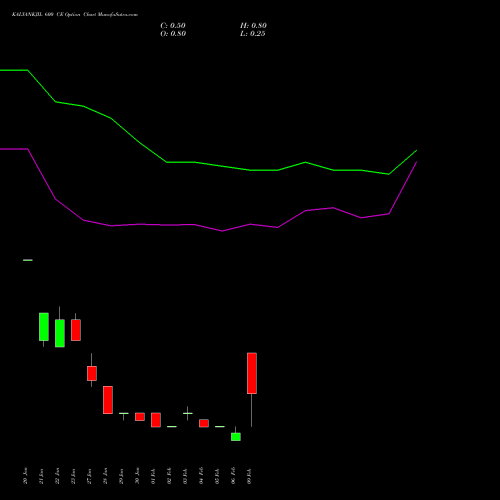
Task: Select the large red candle for 09 Feb
Action: (252, 373)
